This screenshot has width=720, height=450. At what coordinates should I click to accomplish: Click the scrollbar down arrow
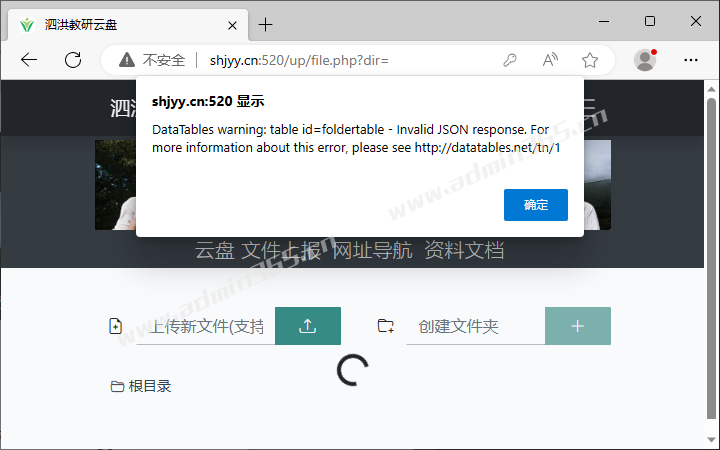point(711,441)
